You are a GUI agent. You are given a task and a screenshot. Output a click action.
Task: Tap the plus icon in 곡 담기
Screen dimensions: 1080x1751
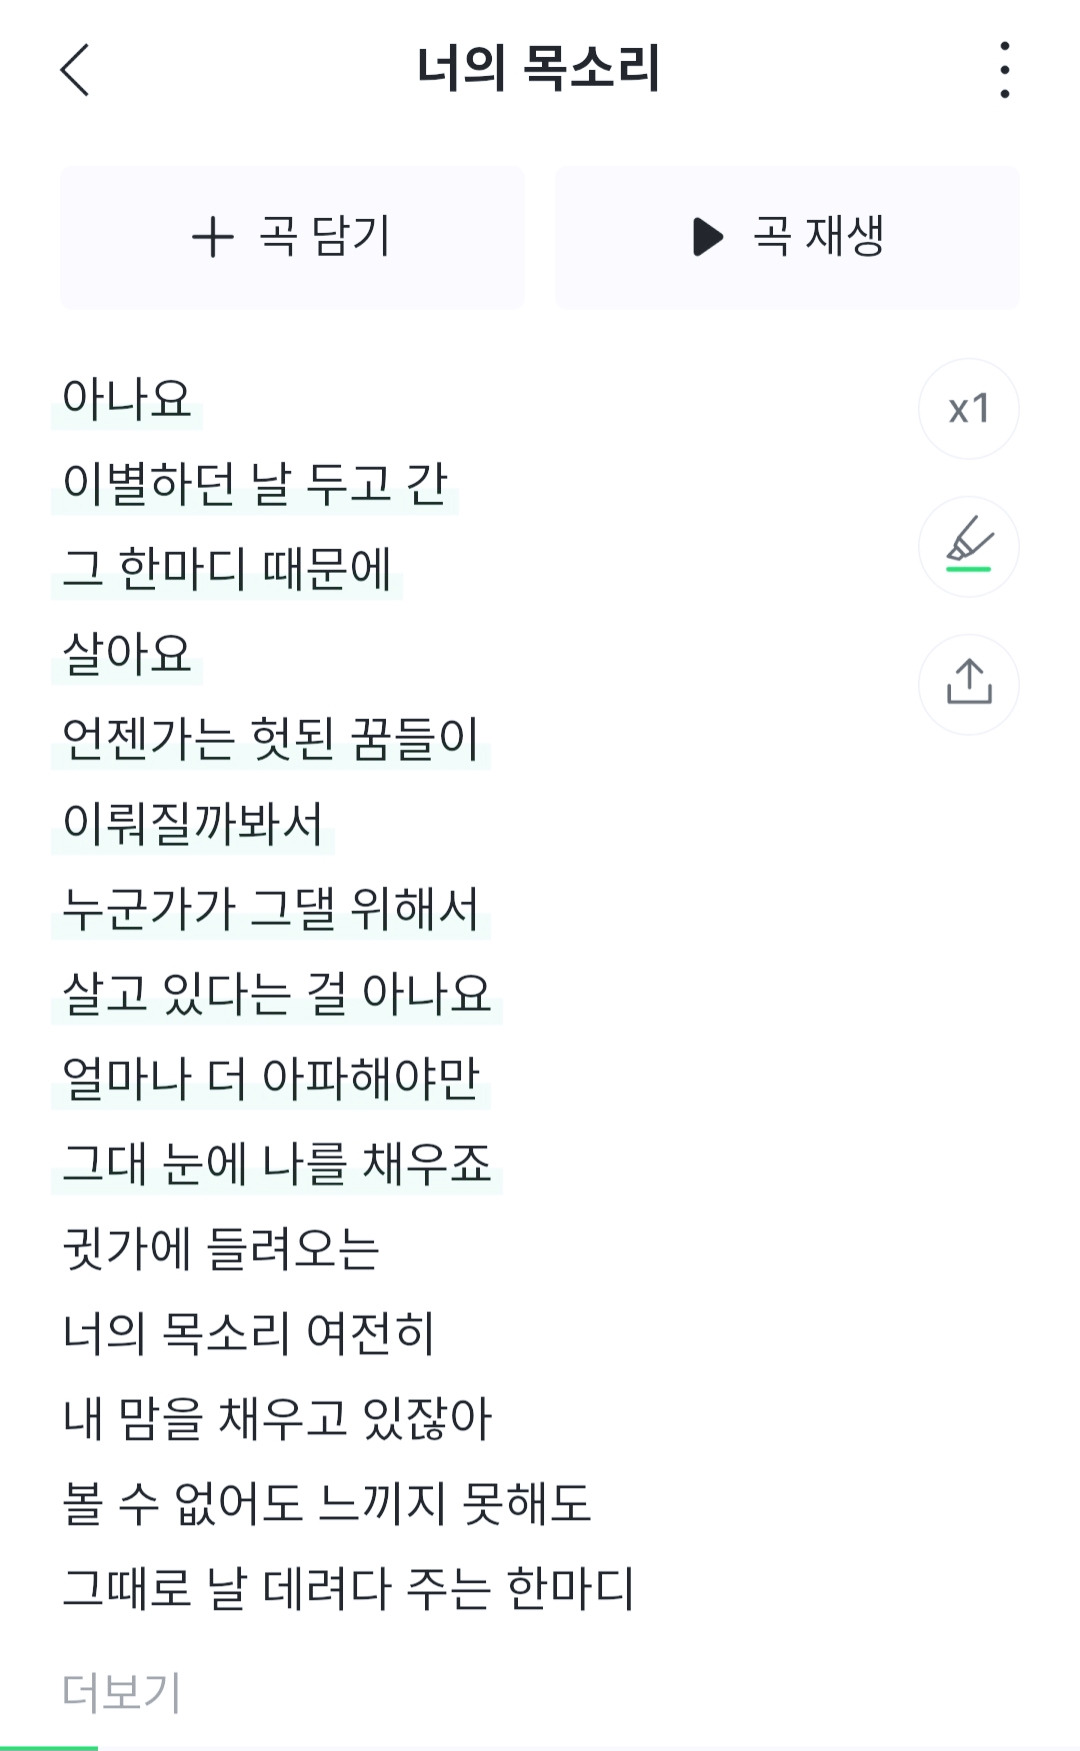[x=212, y=238]
